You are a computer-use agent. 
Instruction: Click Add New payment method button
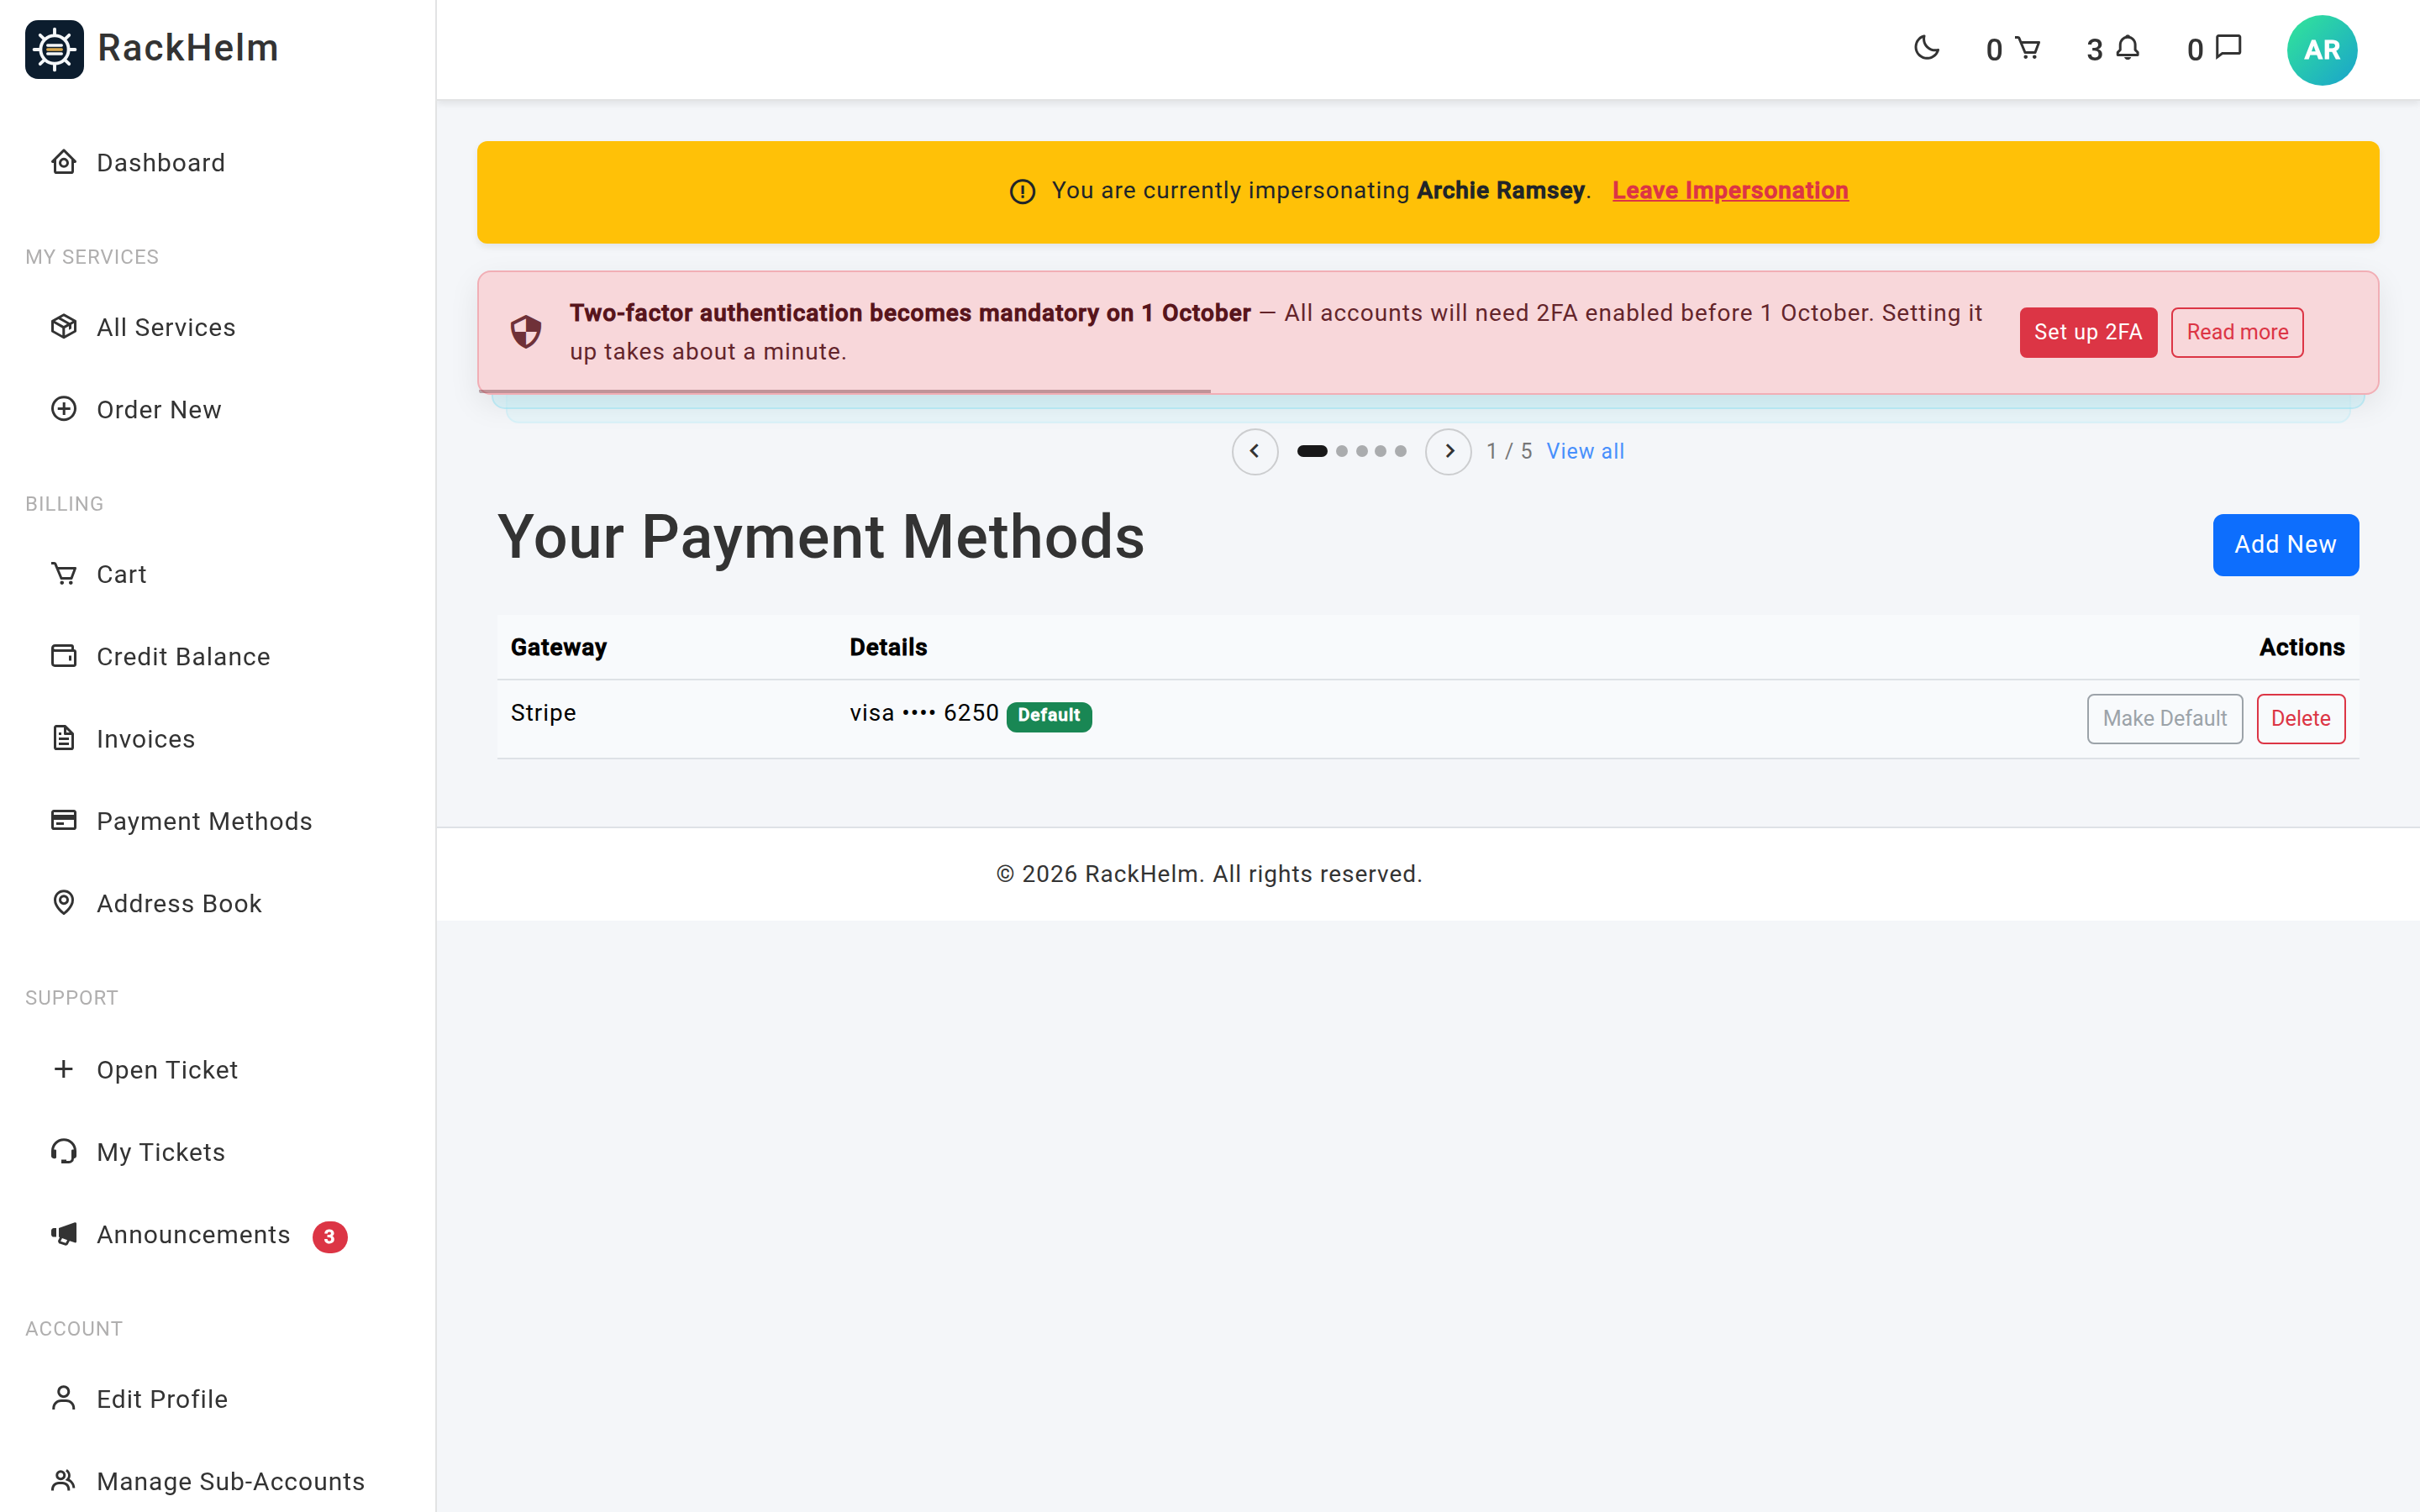pos(2285,545)
